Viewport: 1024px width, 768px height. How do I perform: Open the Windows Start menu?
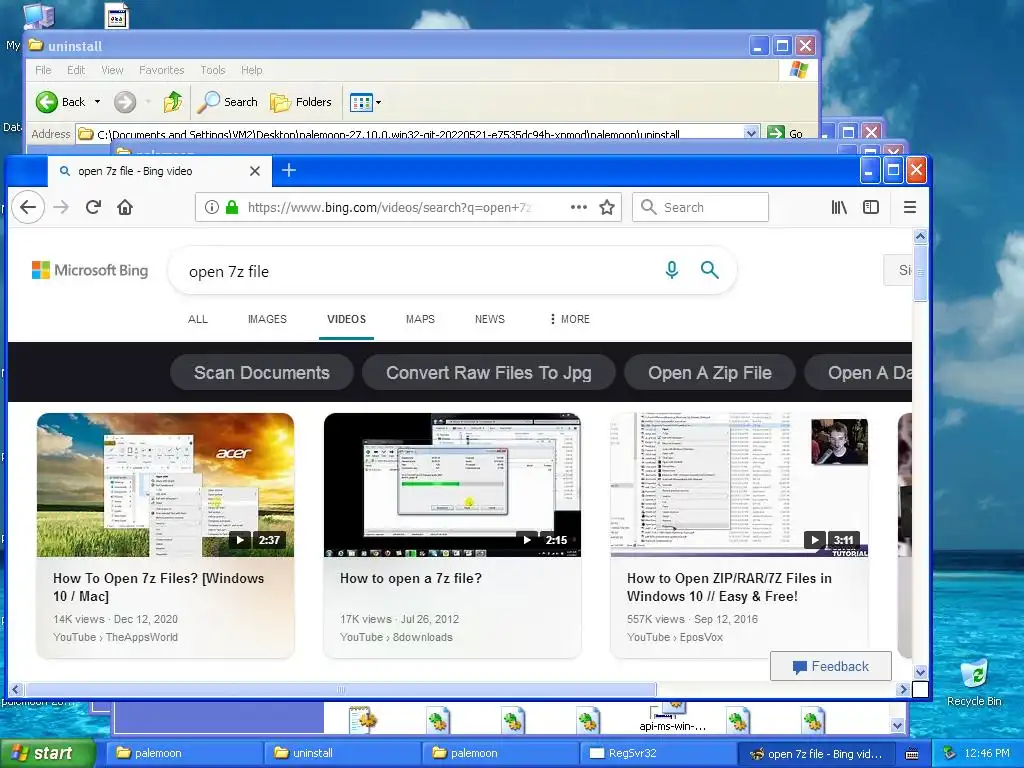point(48,753)
